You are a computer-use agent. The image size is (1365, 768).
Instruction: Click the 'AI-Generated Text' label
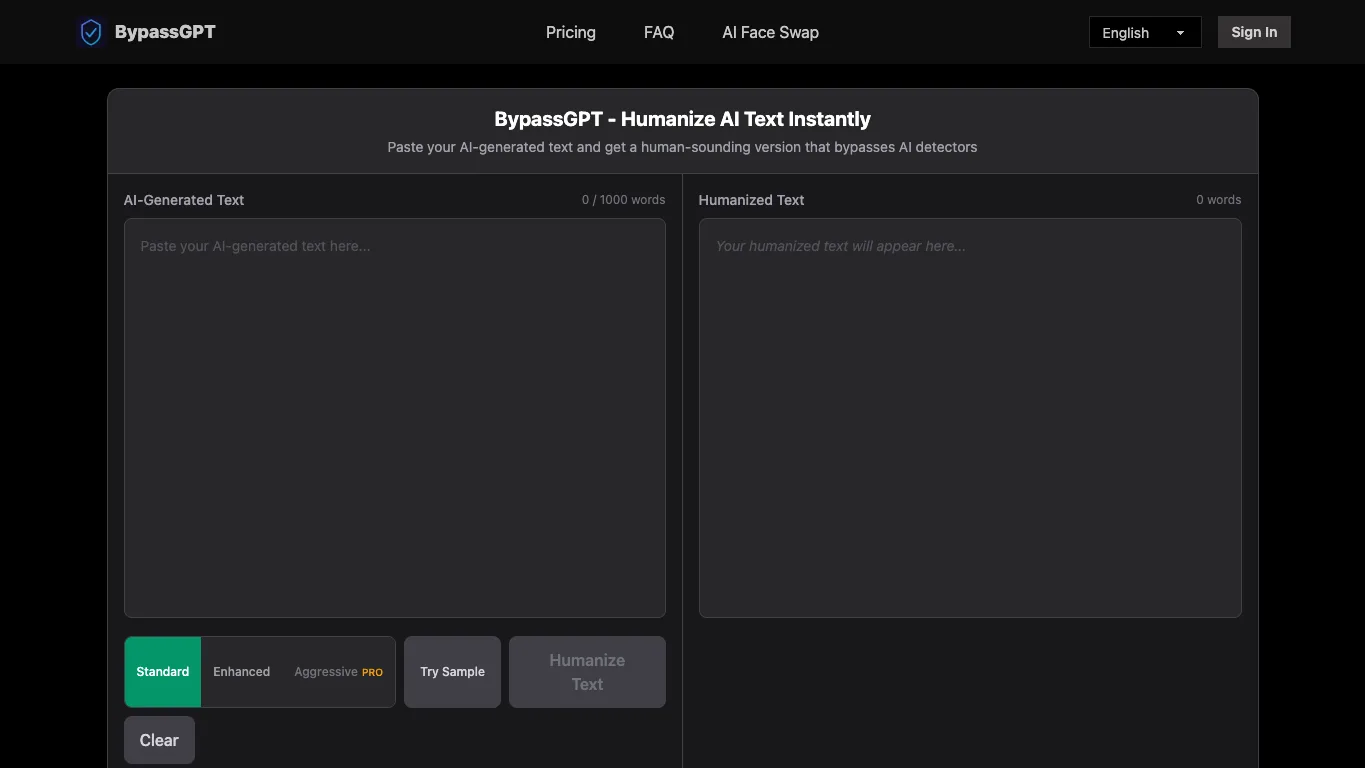click(x=184, y=200)
